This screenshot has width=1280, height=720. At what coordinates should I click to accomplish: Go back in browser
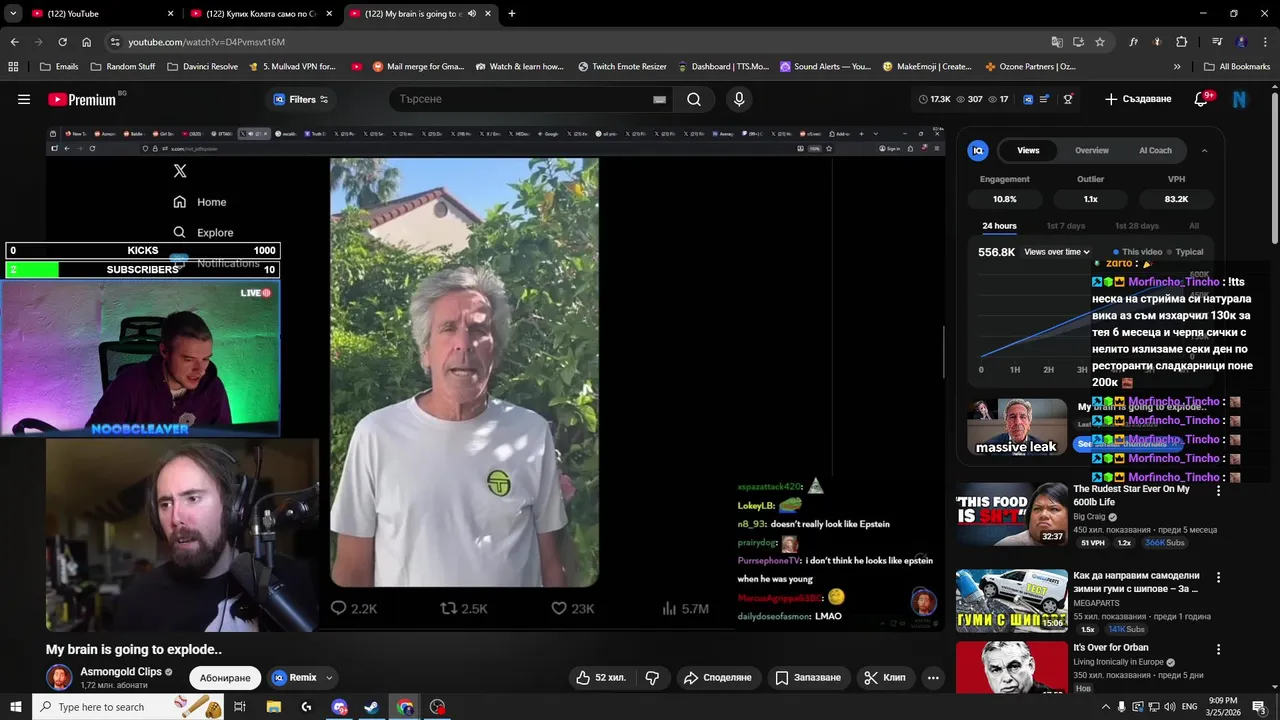[x=14, y=42]
